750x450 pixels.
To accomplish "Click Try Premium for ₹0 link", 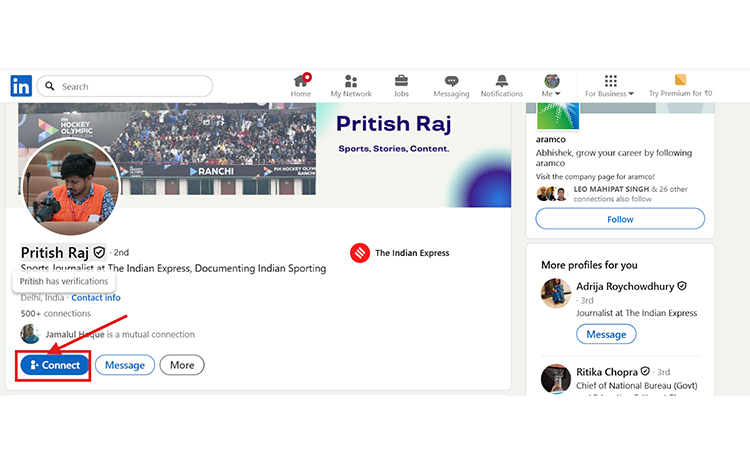I will (680, 86).
